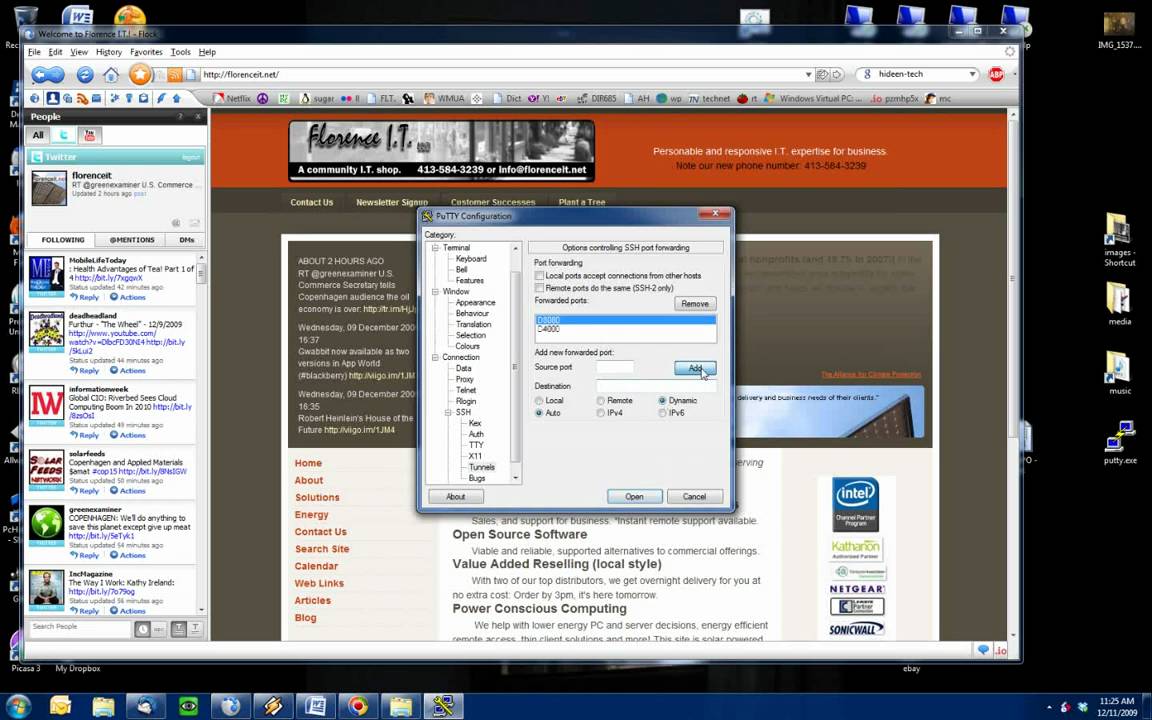Click the YouTube filter icon in People sidebar
Screen dimensions: 1152x720
(x=90, y=135)
